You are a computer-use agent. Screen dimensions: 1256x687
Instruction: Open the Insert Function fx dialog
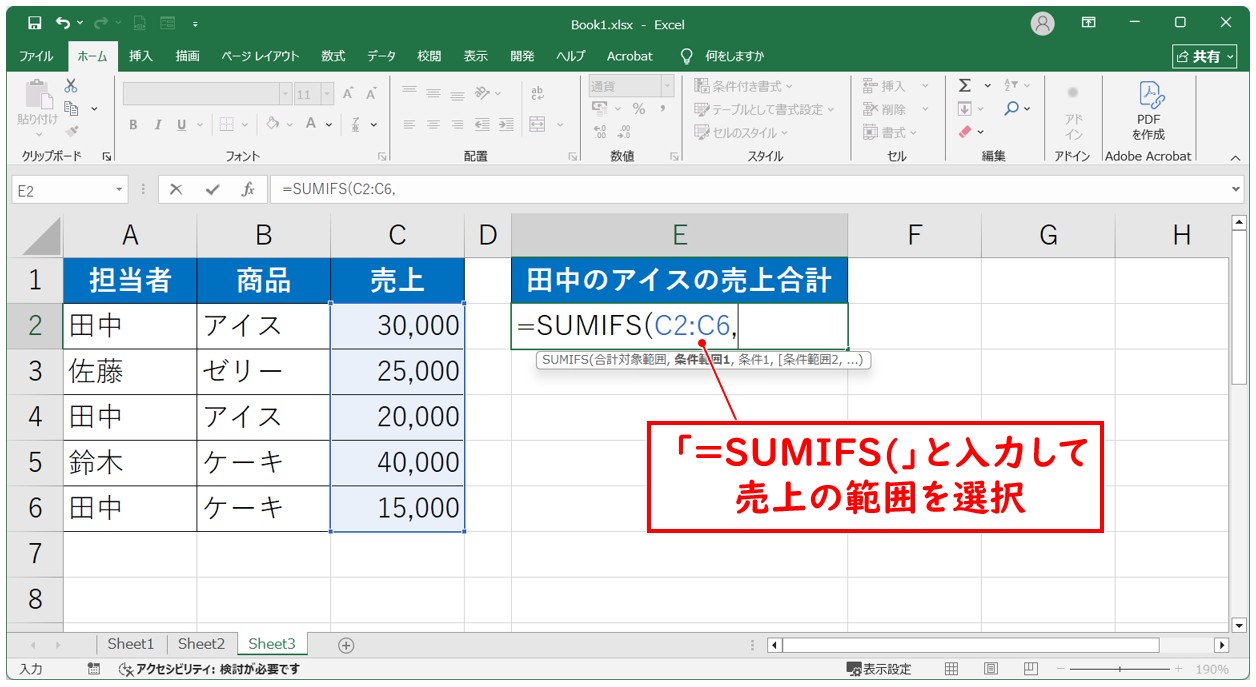(x=247, y=189)
